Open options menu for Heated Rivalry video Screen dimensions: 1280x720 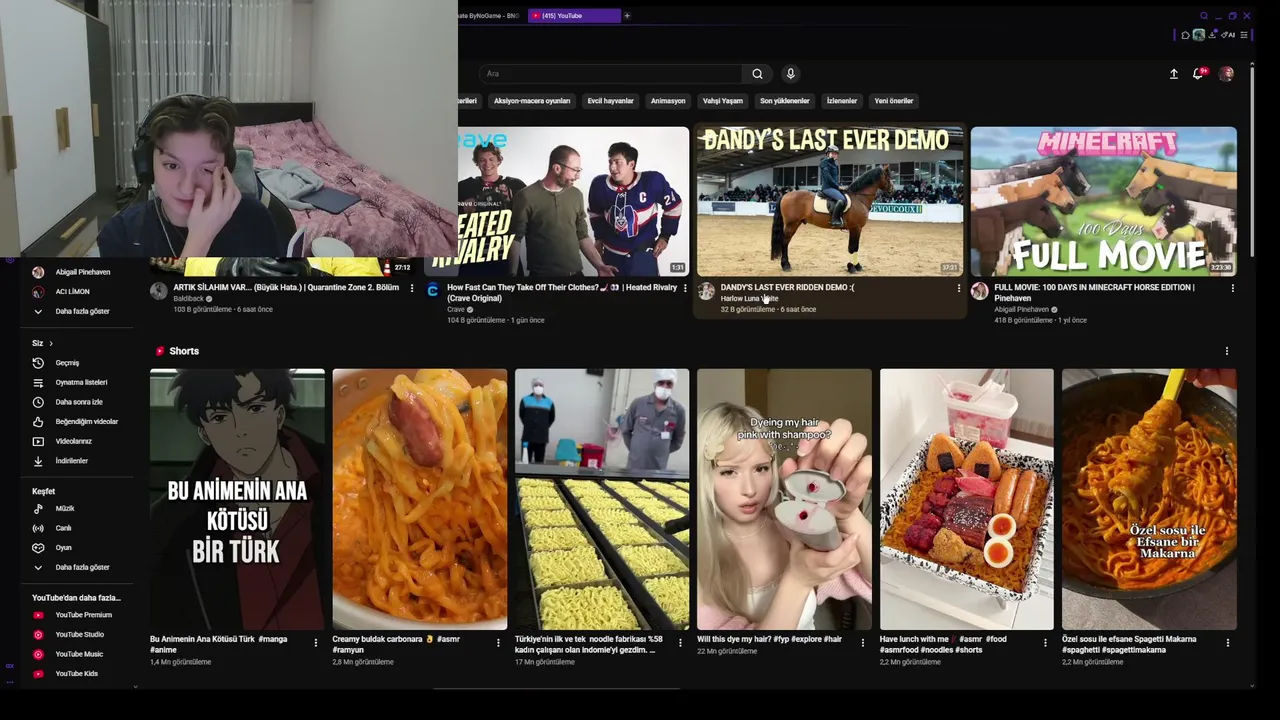pyautogui.click(x=685, y=288)
